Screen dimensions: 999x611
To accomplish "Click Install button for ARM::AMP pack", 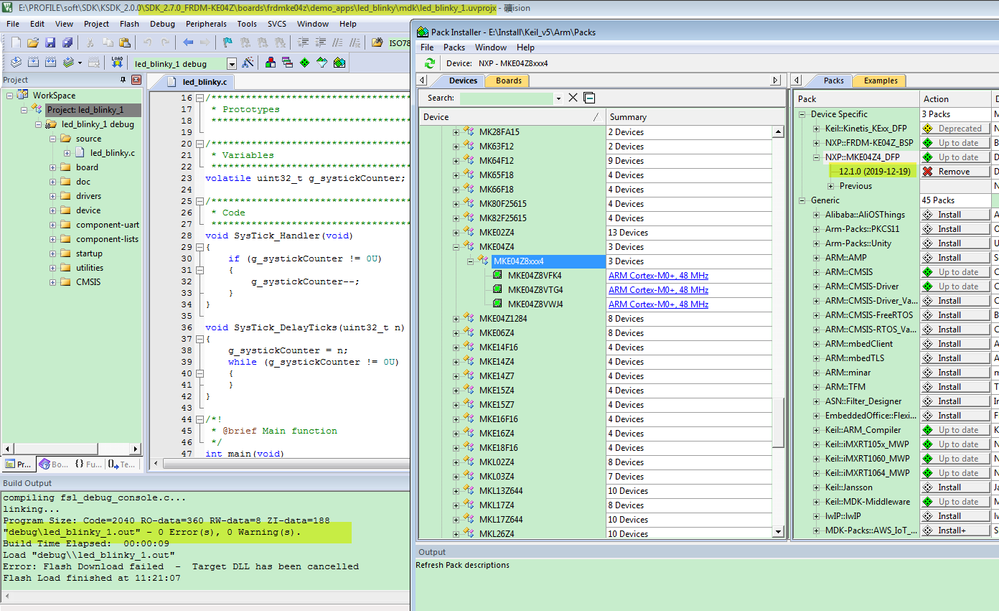I will (x=951, y=258).
